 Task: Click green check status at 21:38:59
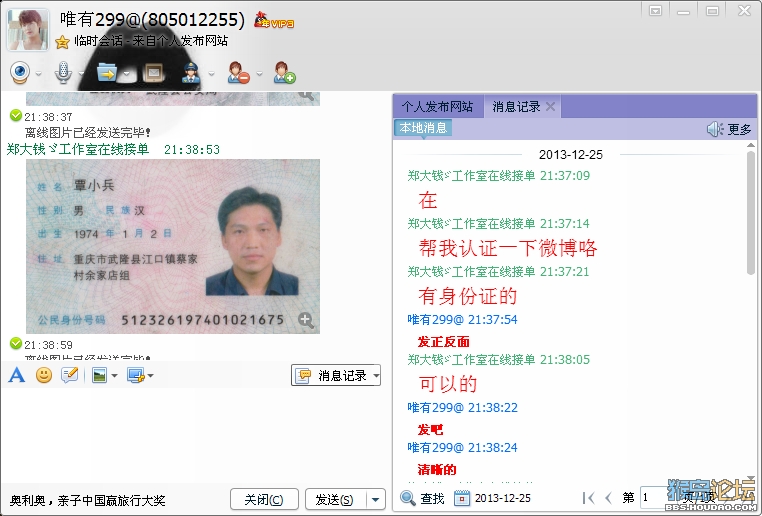16,344
